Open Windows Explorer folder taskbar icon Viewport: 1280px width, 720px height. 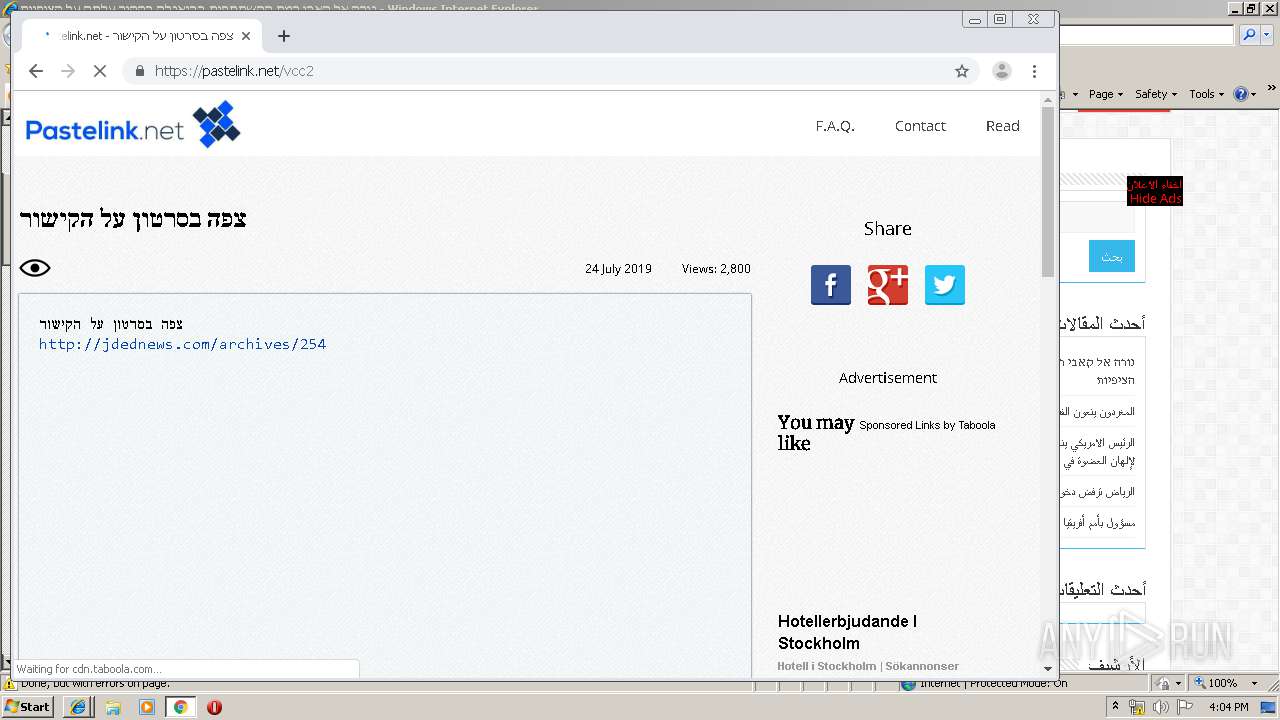coord(113,706)
